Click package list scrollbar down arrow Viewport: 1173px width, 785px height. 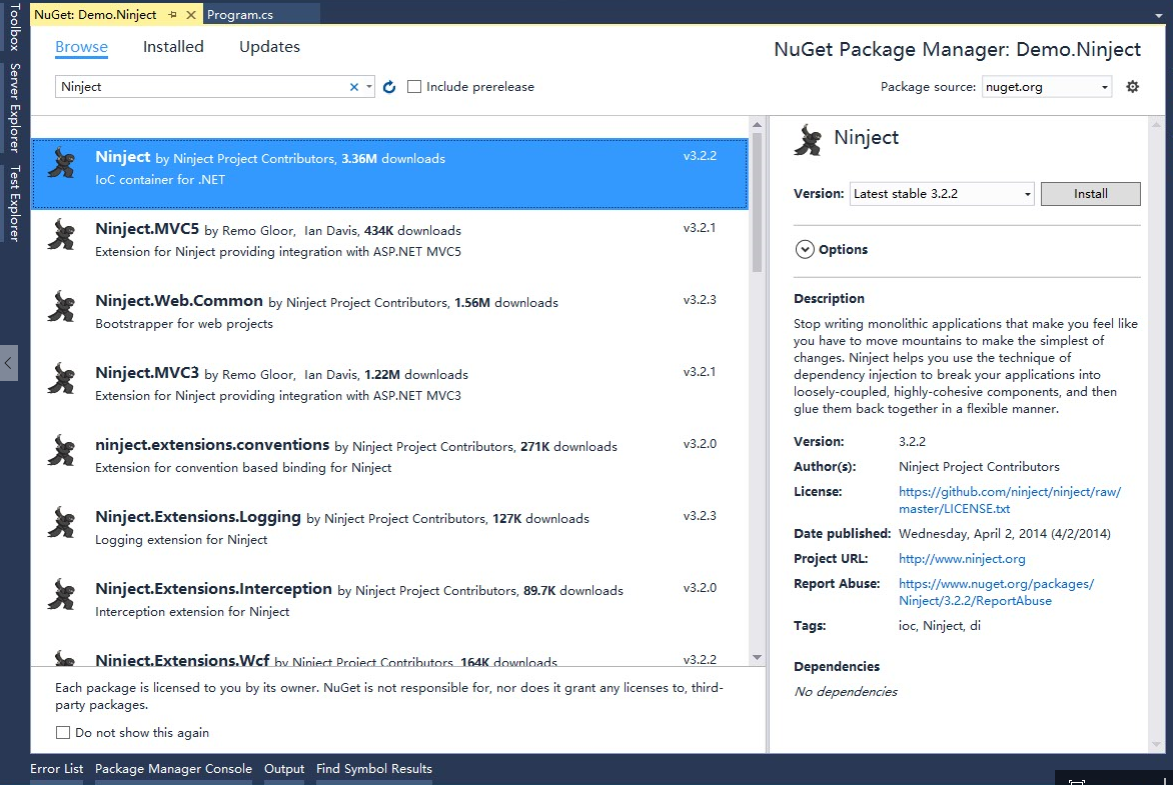[757, 658]
